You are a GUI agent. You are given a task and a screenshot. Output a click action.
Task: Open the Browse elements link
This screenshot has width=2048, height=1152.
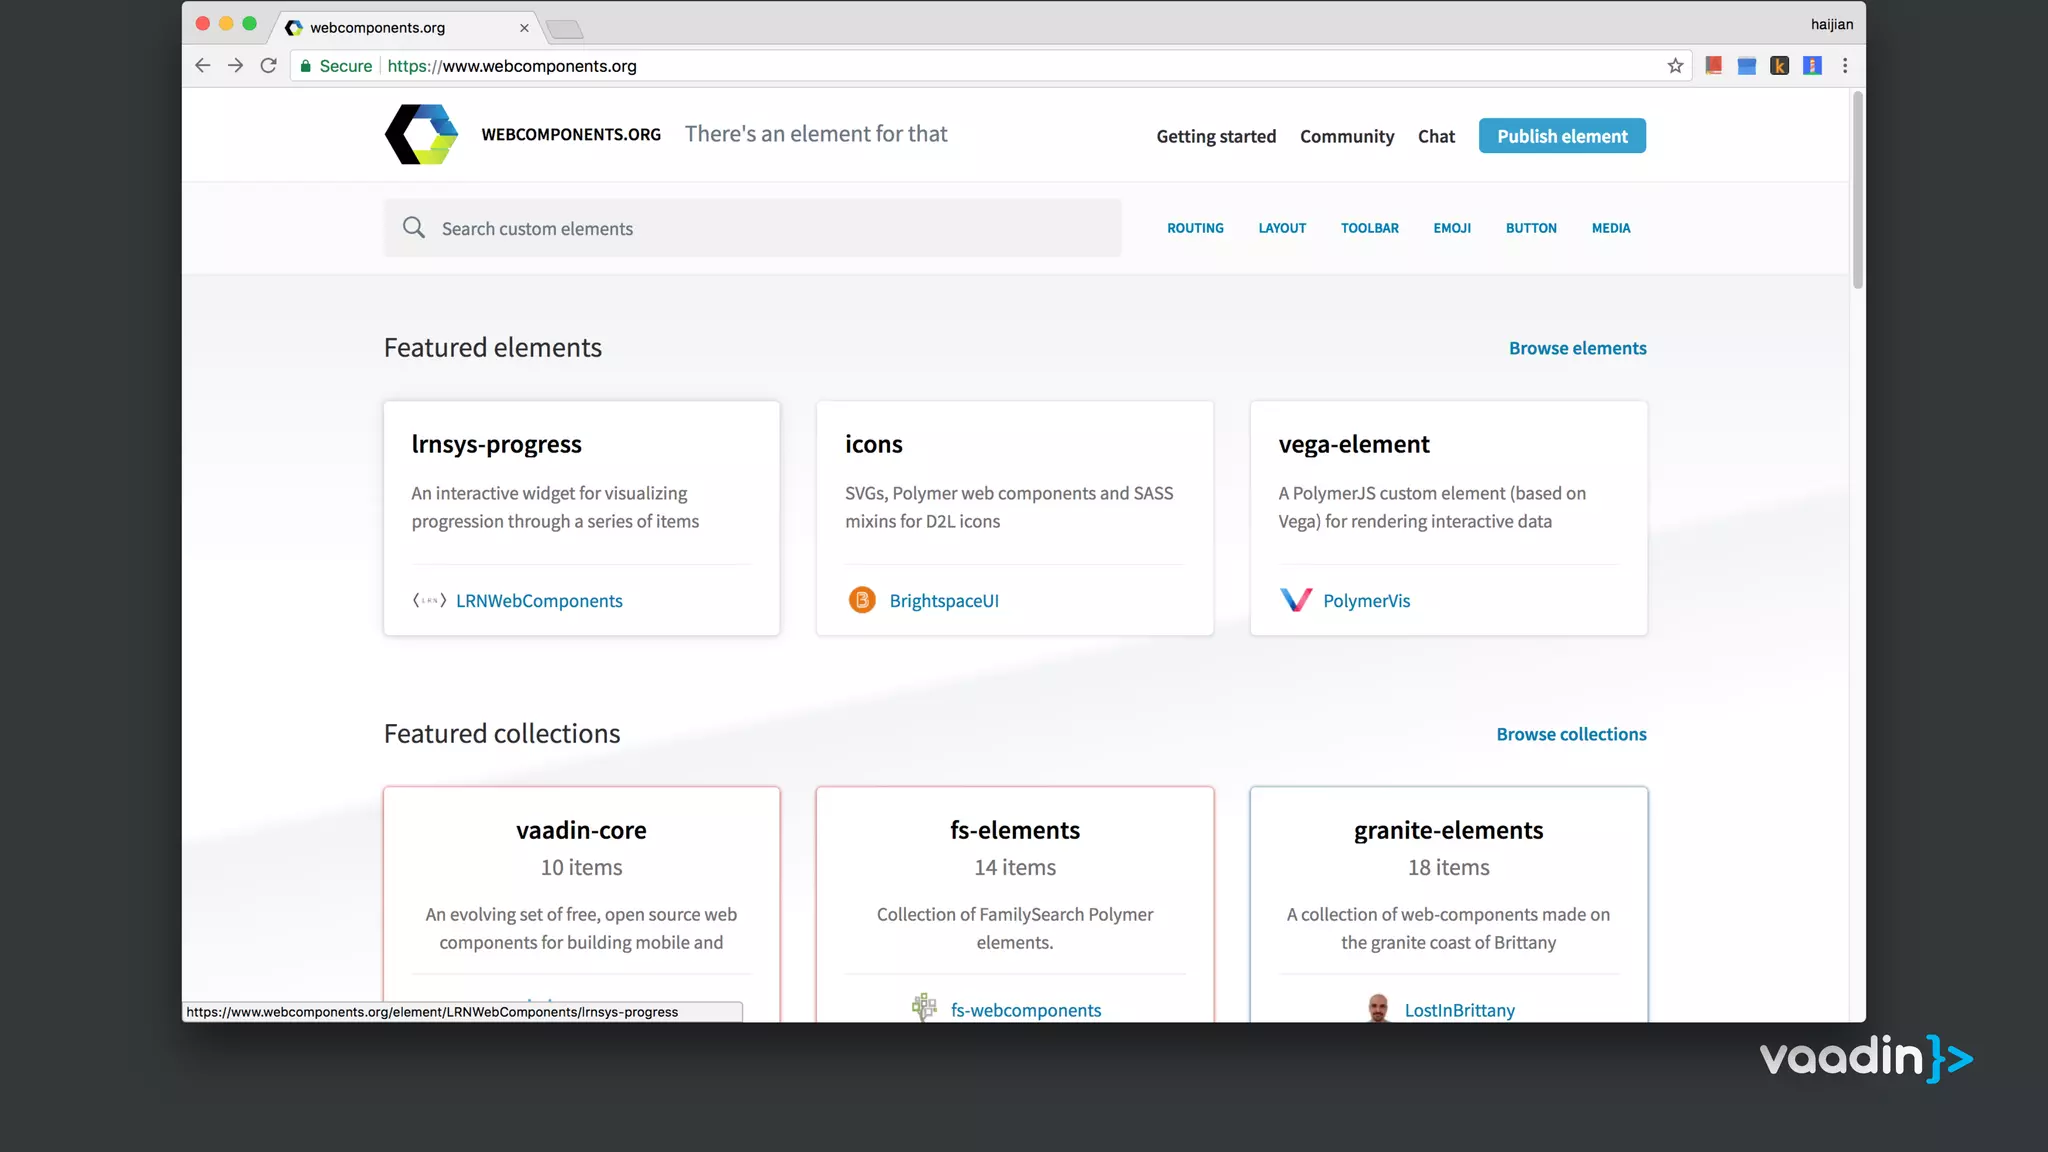1577,348
